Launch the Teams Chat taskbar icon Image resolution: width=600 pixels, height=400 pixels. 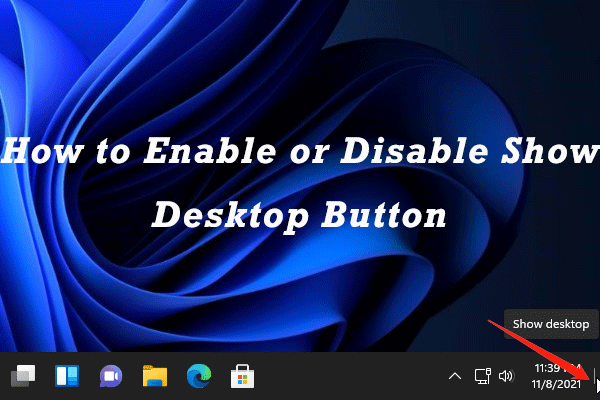click(x=111, y=376)
